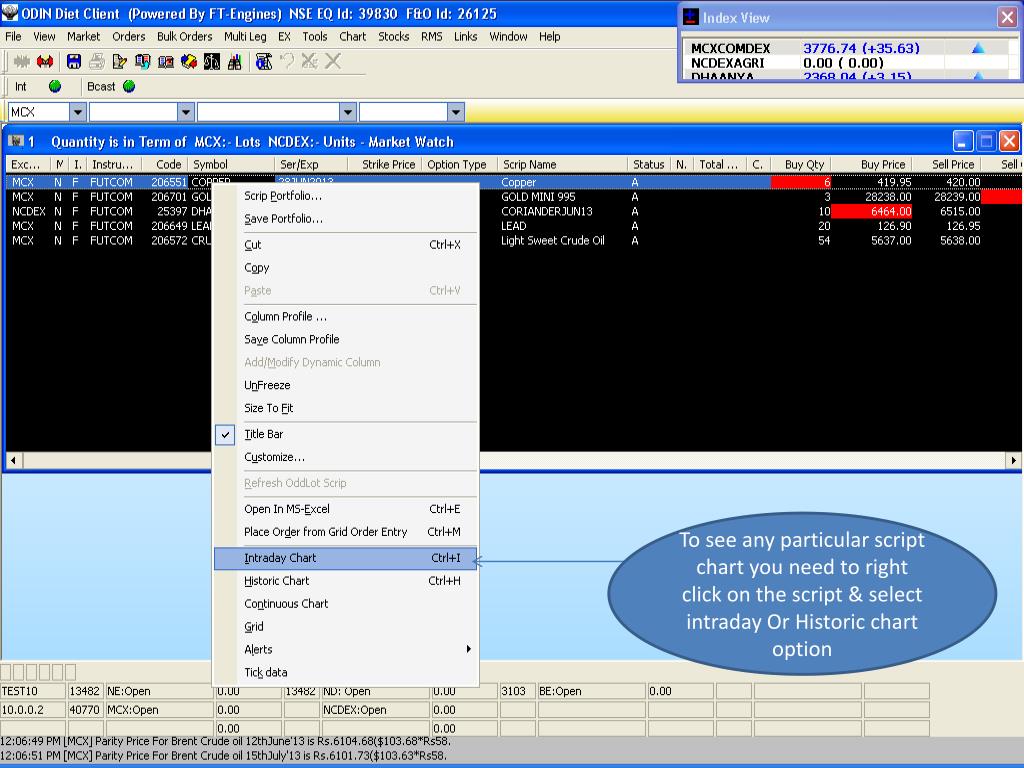Click the blue floppy disk save icon
Viewport: 1024px width, 768px height.
[x=74, y=61]
